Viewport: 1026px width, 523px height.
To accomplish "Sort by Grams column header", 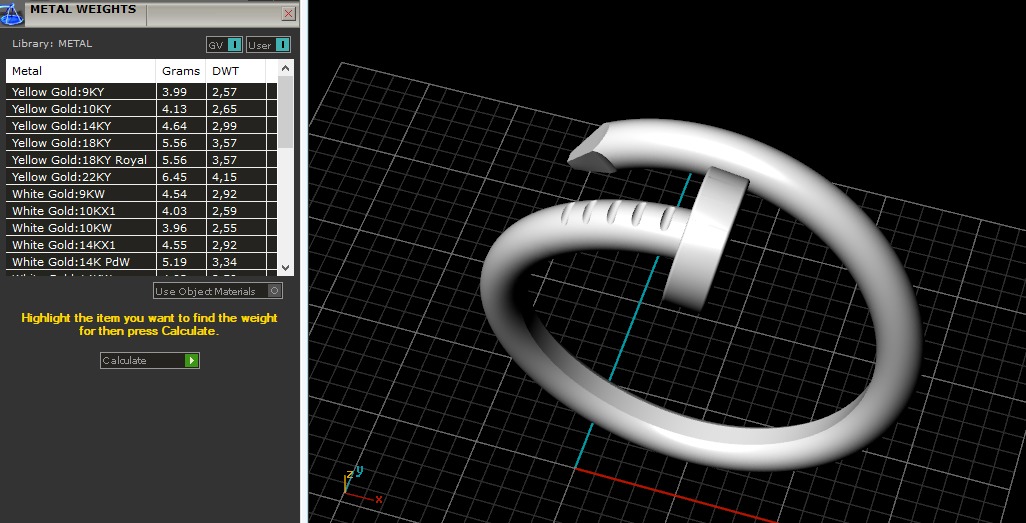I will click(181, 71).
